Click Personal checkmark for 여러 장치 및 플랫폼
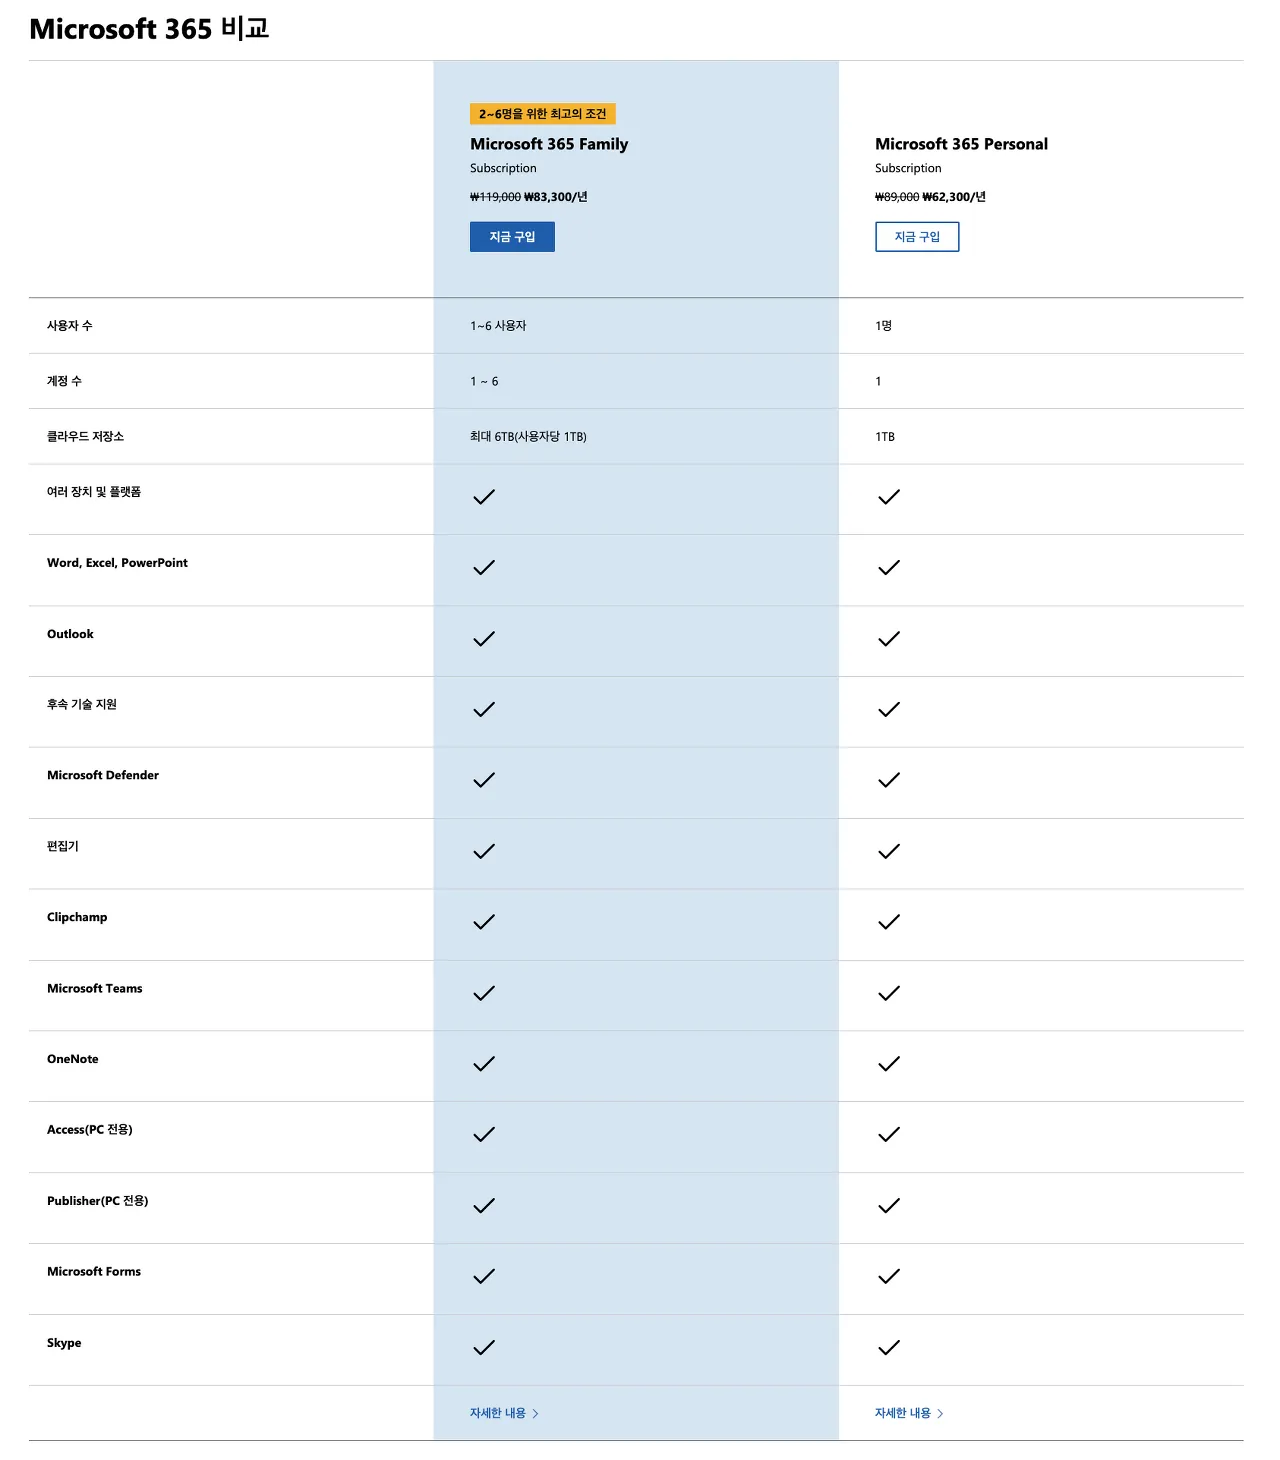Screen dimensions: 1280x1460 pyautogui.click(x=889, y=497)
